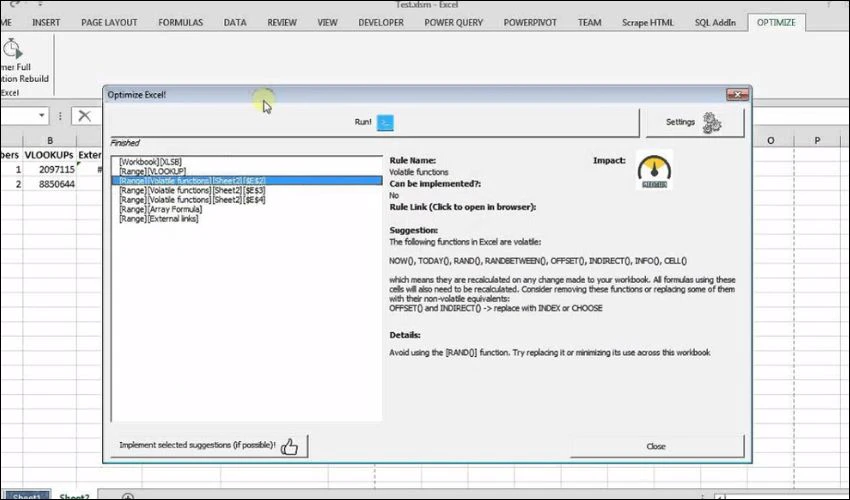
Task: Open the FORMULAS ribbon tab
Action: click(x=181, y=22)
